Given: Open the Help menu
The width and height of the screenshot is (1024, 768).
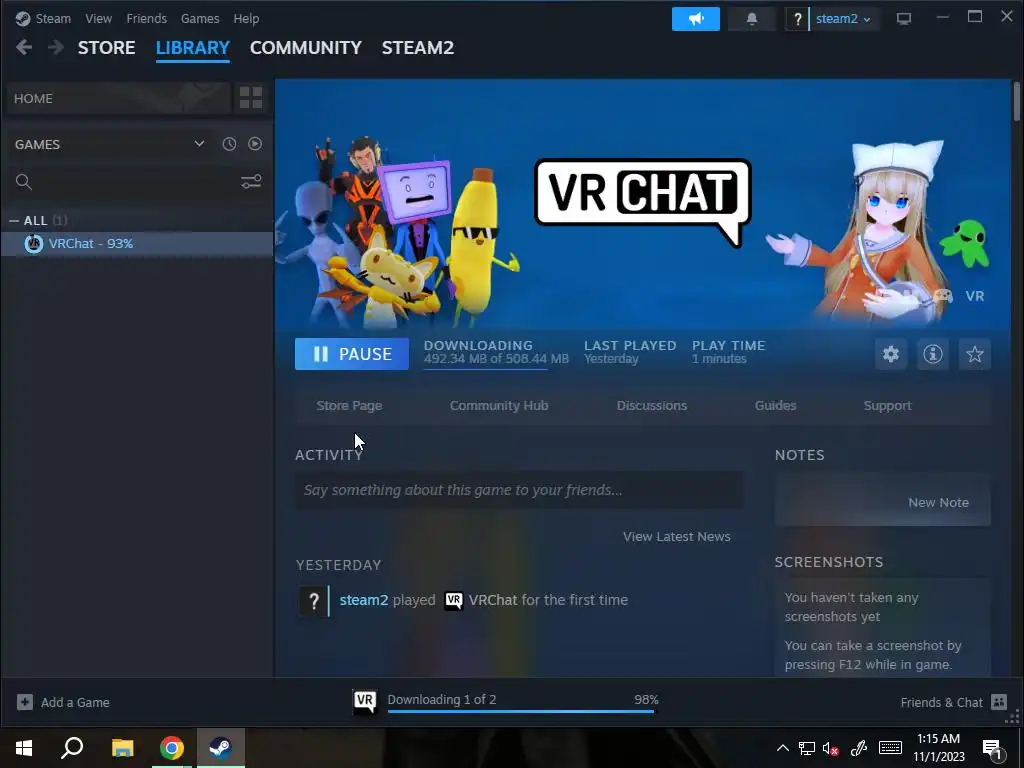Looking at the screenshot, I should point(246,18).
